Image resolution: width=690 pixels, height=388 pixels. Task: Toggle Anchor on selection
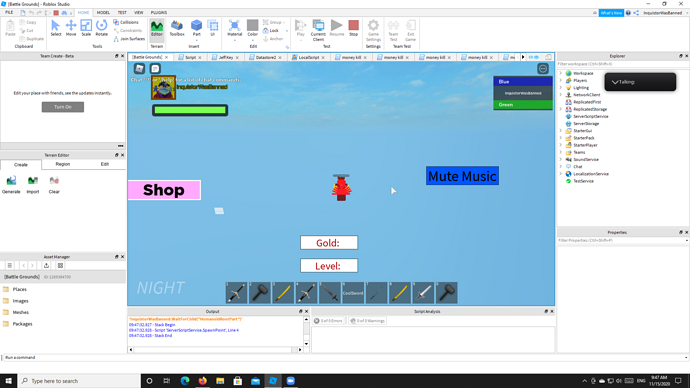click(x=273, y=39)
